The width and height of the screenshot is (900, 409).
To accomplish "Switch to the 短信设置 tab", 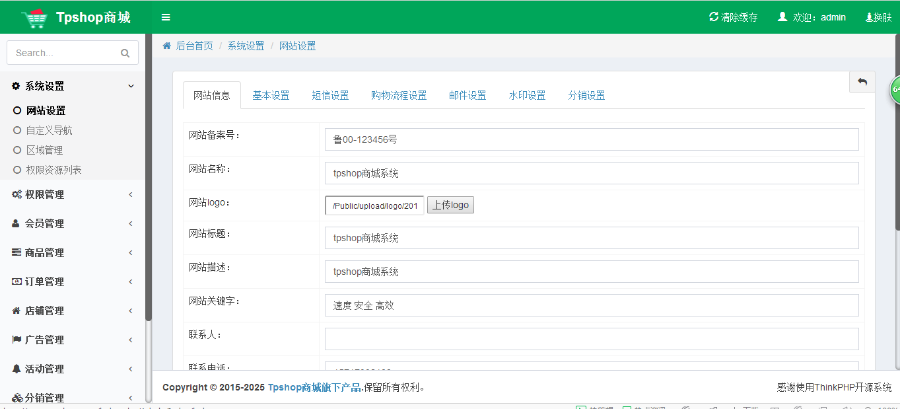I will coord(330,96).
